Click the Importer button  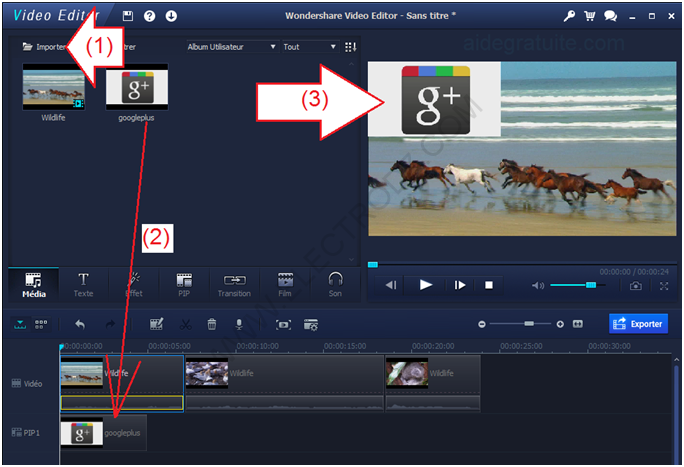(44, 47)
